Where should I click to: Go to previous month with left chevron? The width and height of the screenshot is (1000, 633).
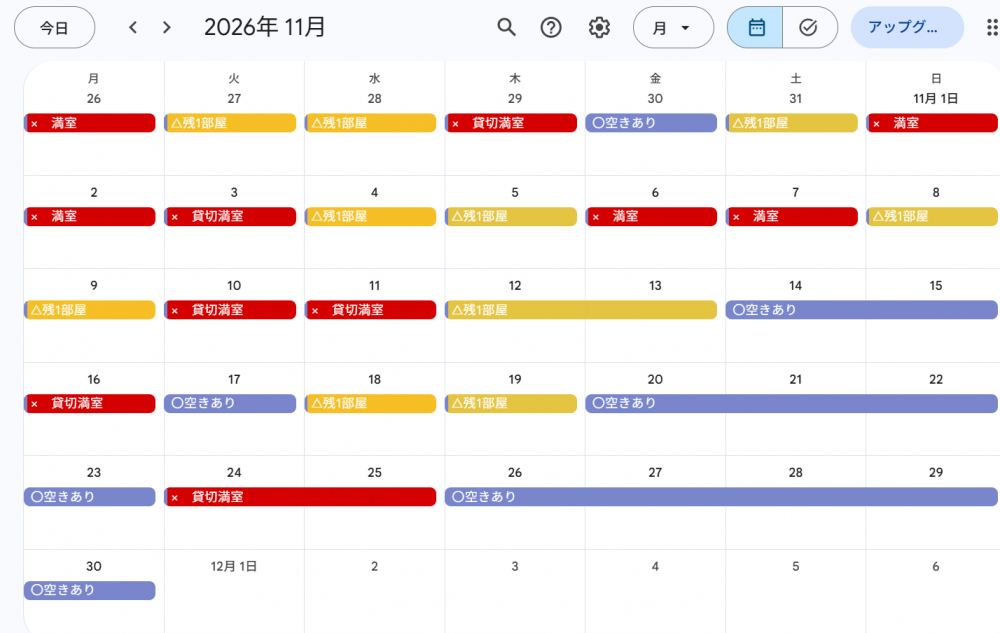point(133,27)
